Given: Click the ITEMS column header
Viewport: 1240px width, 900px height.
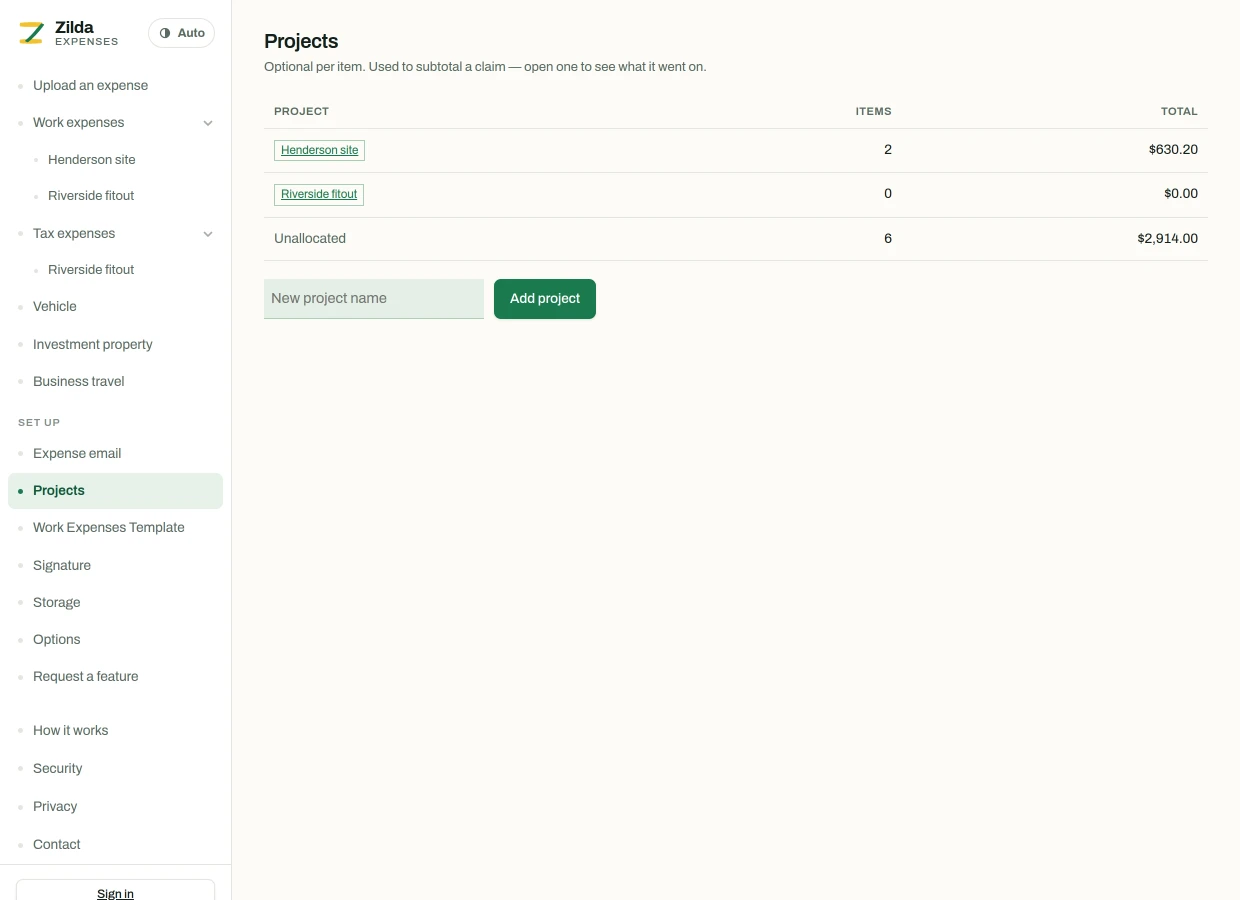Looking at the screenshot, I should (873, 111).
